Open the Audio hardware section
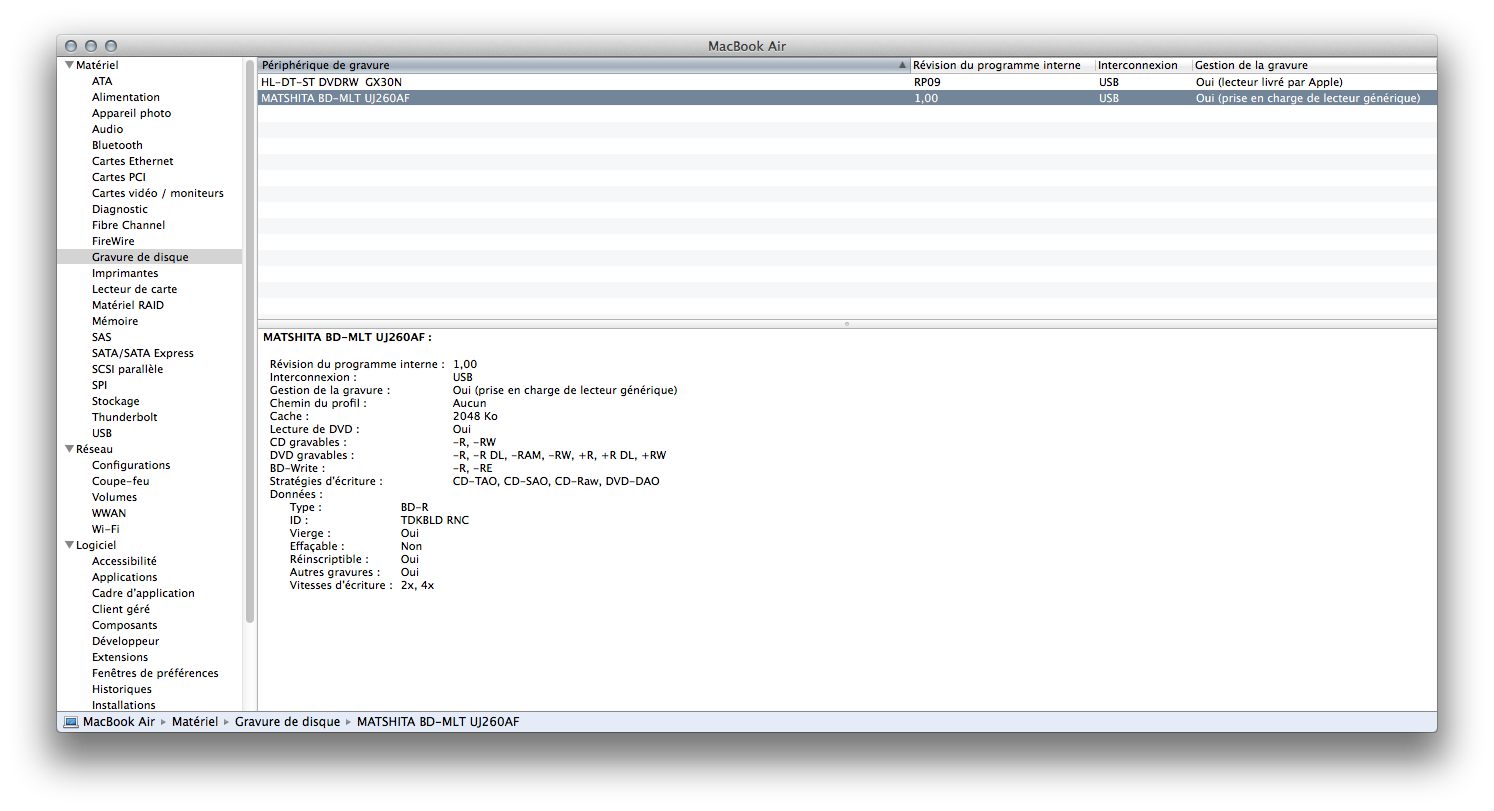1494x811 pixels. click(x=108, y=129)
